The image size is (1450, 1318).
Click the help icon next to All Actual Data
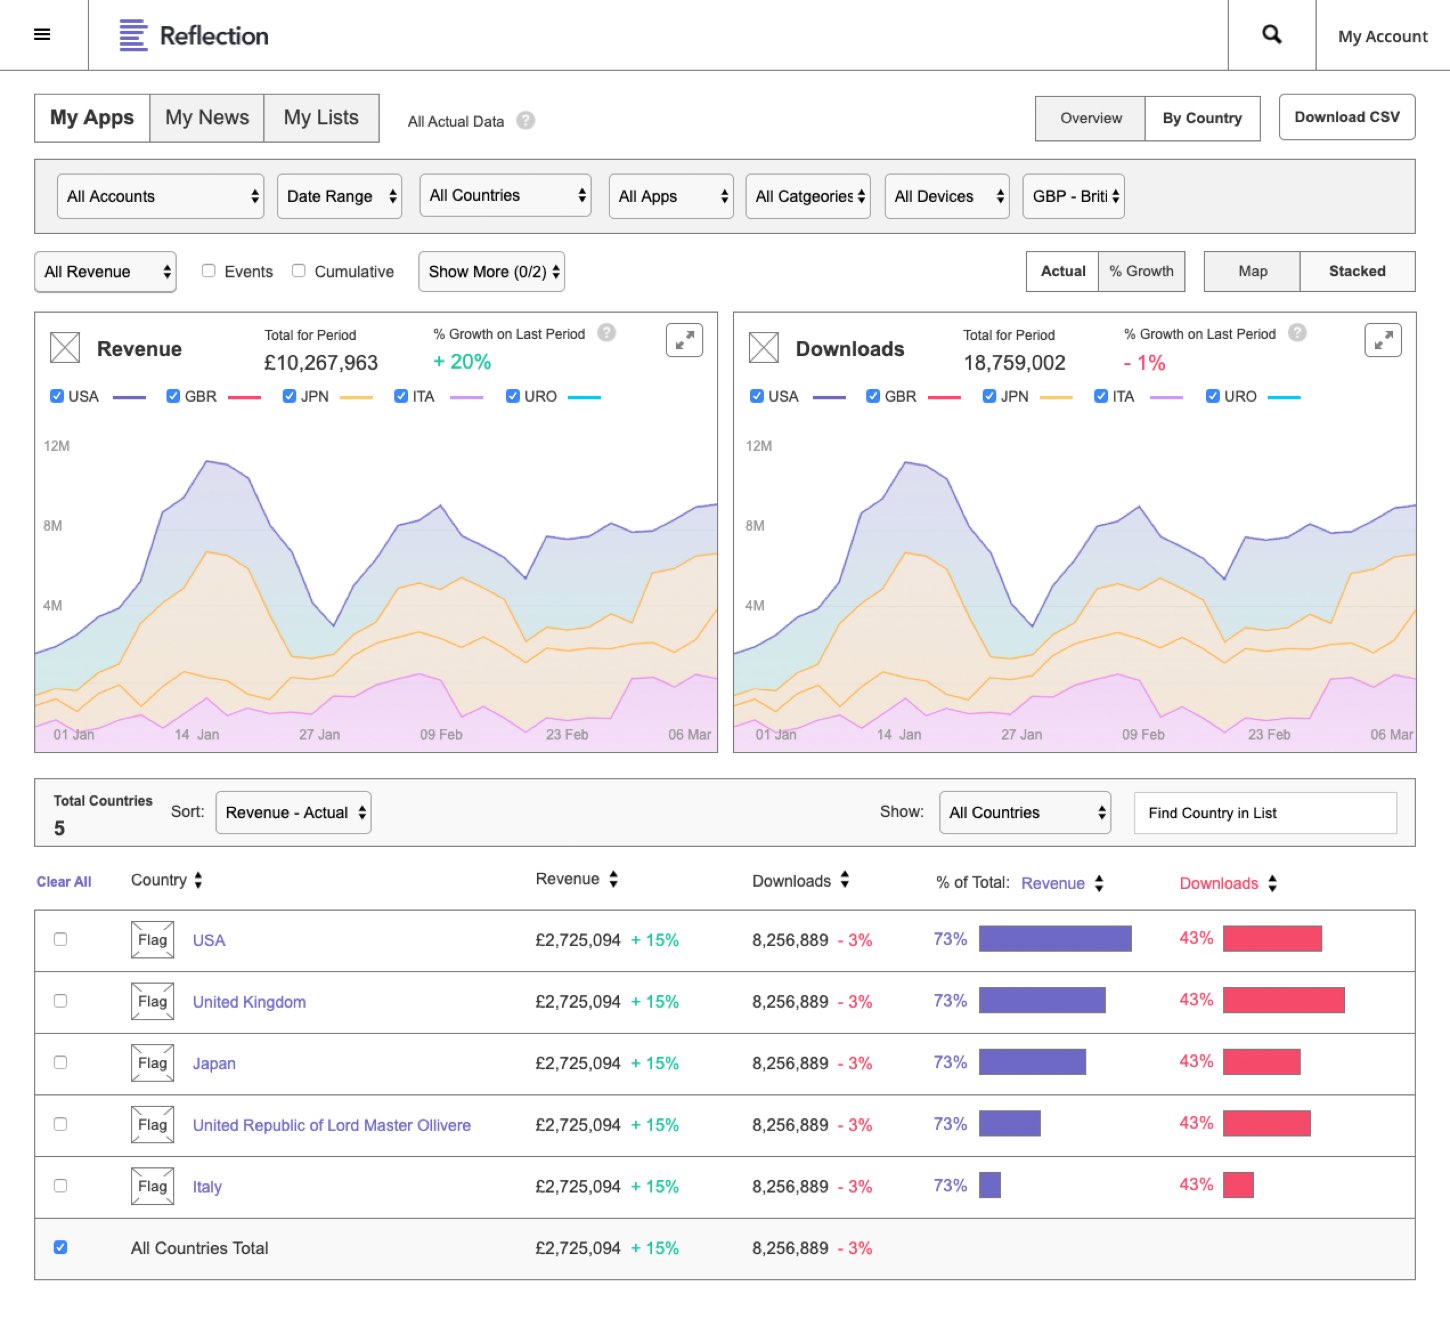[x=524, y=120]
